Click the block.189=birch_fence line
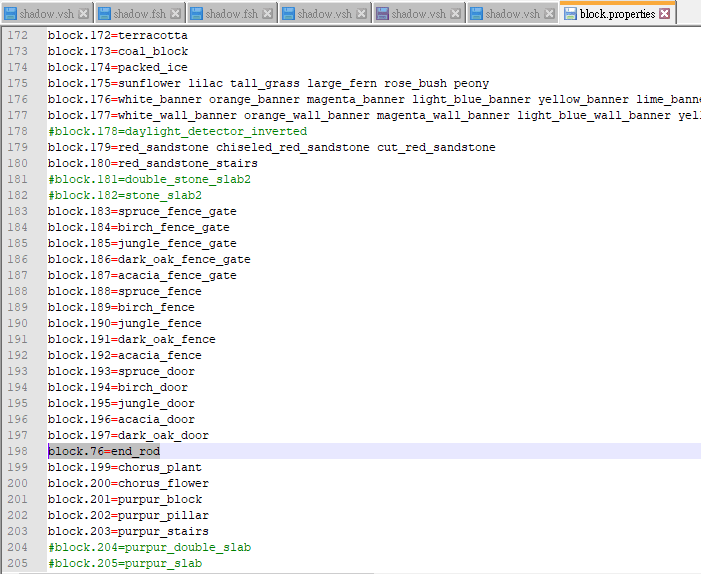701x574 pixels. click(x=121, y=308)
